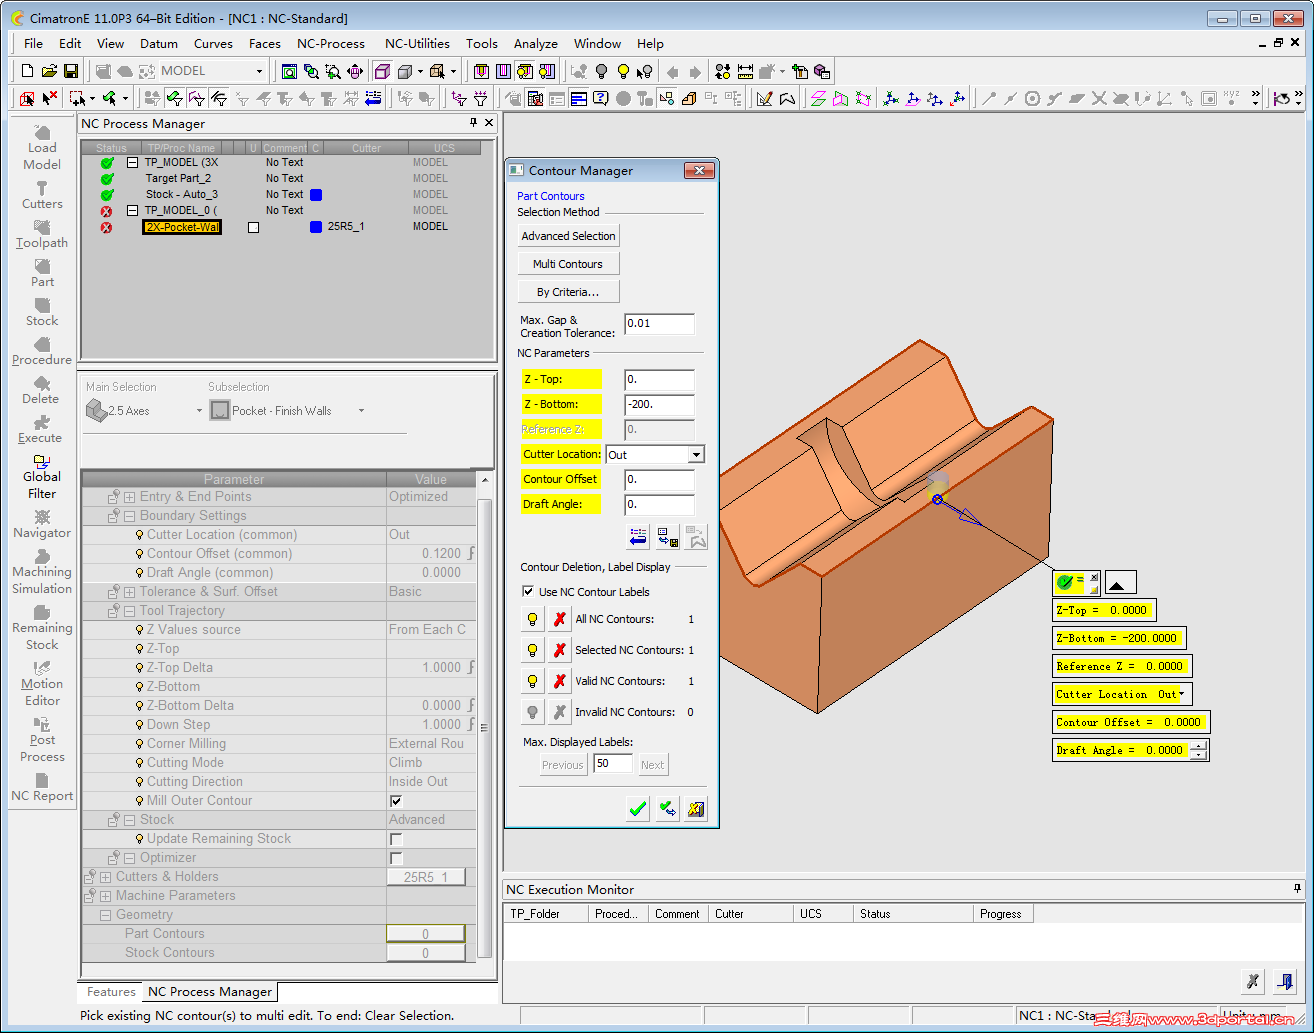Viewport: 1314px width, 1033px height.
Task: Launch Machining Simulation from sidebar
Action: pos(42,571)
